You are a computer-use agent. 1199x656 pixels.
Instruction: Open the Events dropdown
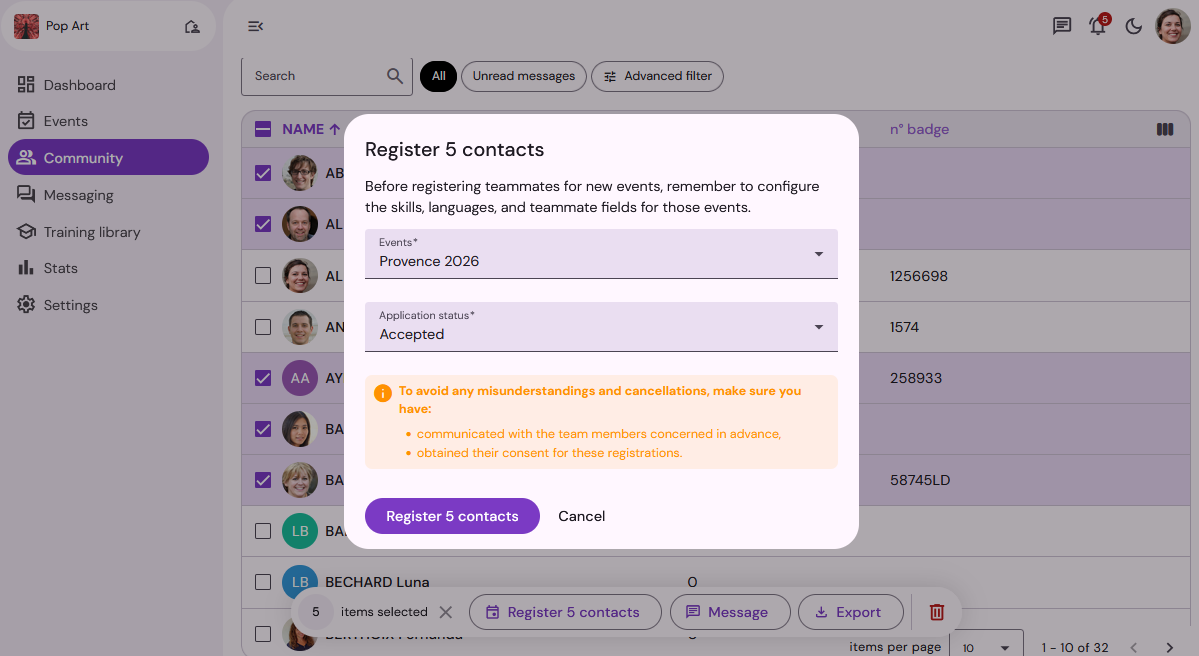pyautogui.click(x=601, y=254)
